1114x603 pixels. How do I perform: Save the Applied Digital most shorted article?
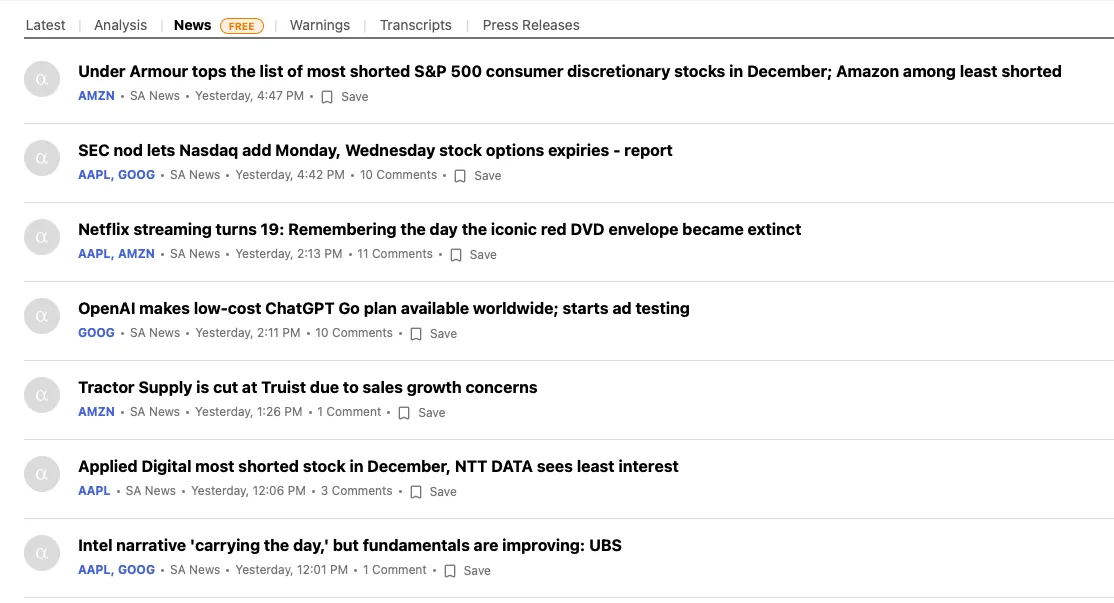(x=416, y=492)
